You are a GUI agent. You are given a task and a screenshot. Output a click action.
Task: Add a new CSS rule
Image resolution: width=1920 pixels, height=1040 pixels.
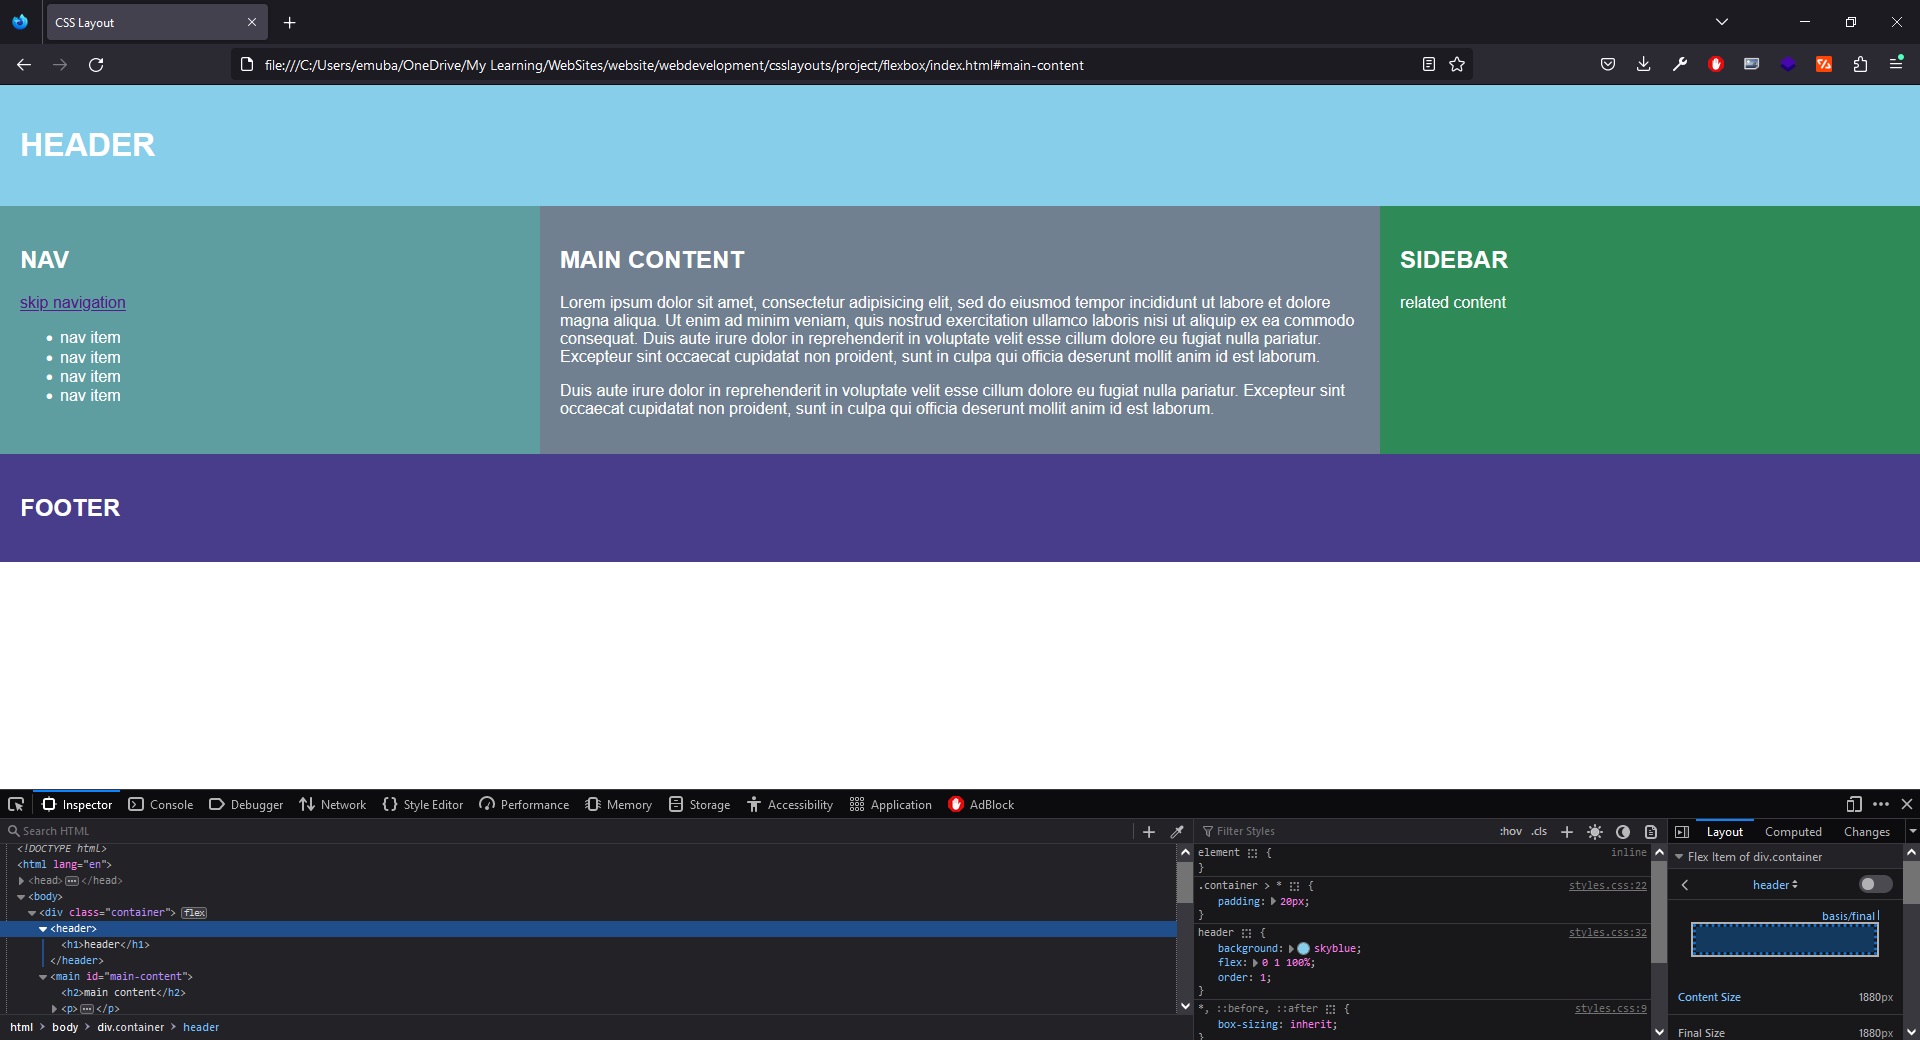pyautogui.click(x=1567, y=831)
